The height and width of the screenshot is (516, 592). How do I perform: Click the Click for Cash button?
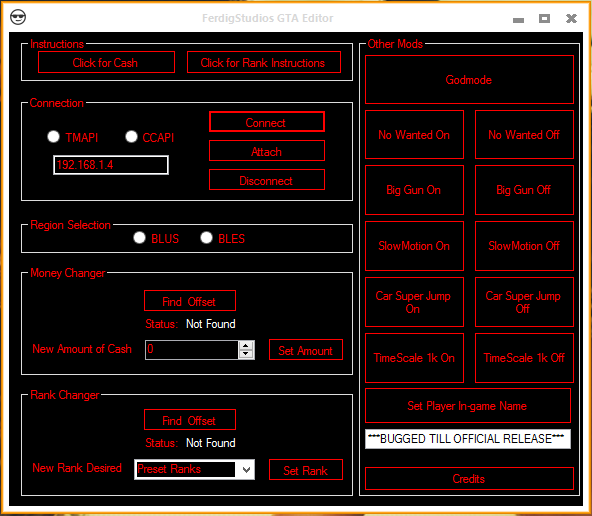(x=106, y=62)
